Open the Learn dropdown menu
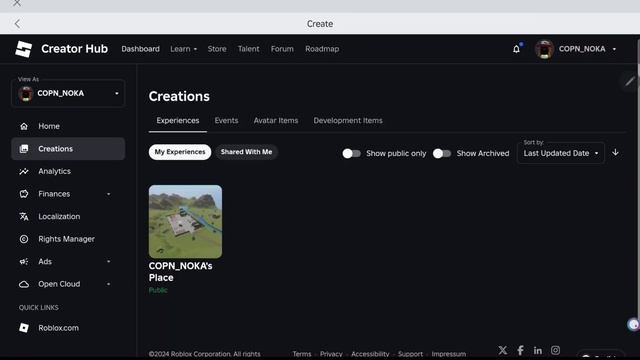 coord(184,49)
